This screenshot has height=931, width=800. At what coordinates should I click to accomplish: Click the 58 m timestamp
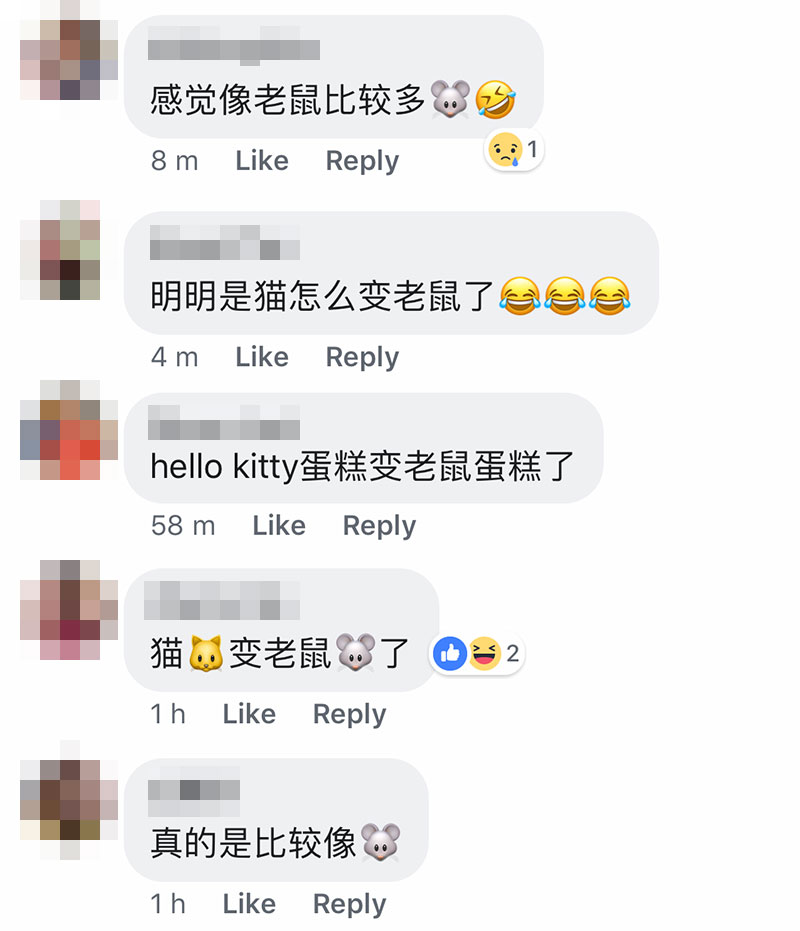point(183,526)
